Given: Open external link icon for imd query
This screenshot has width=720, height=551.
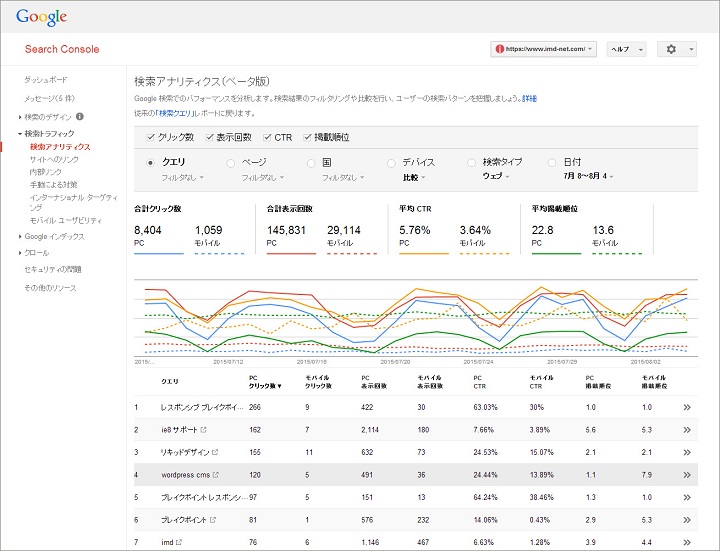Looking at the screenshot, I should tap(179, 542).
